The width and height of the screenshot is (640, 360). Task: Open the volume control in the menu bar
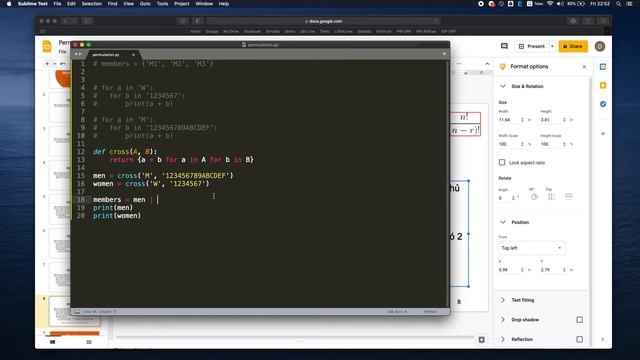(x=560, y=4)
